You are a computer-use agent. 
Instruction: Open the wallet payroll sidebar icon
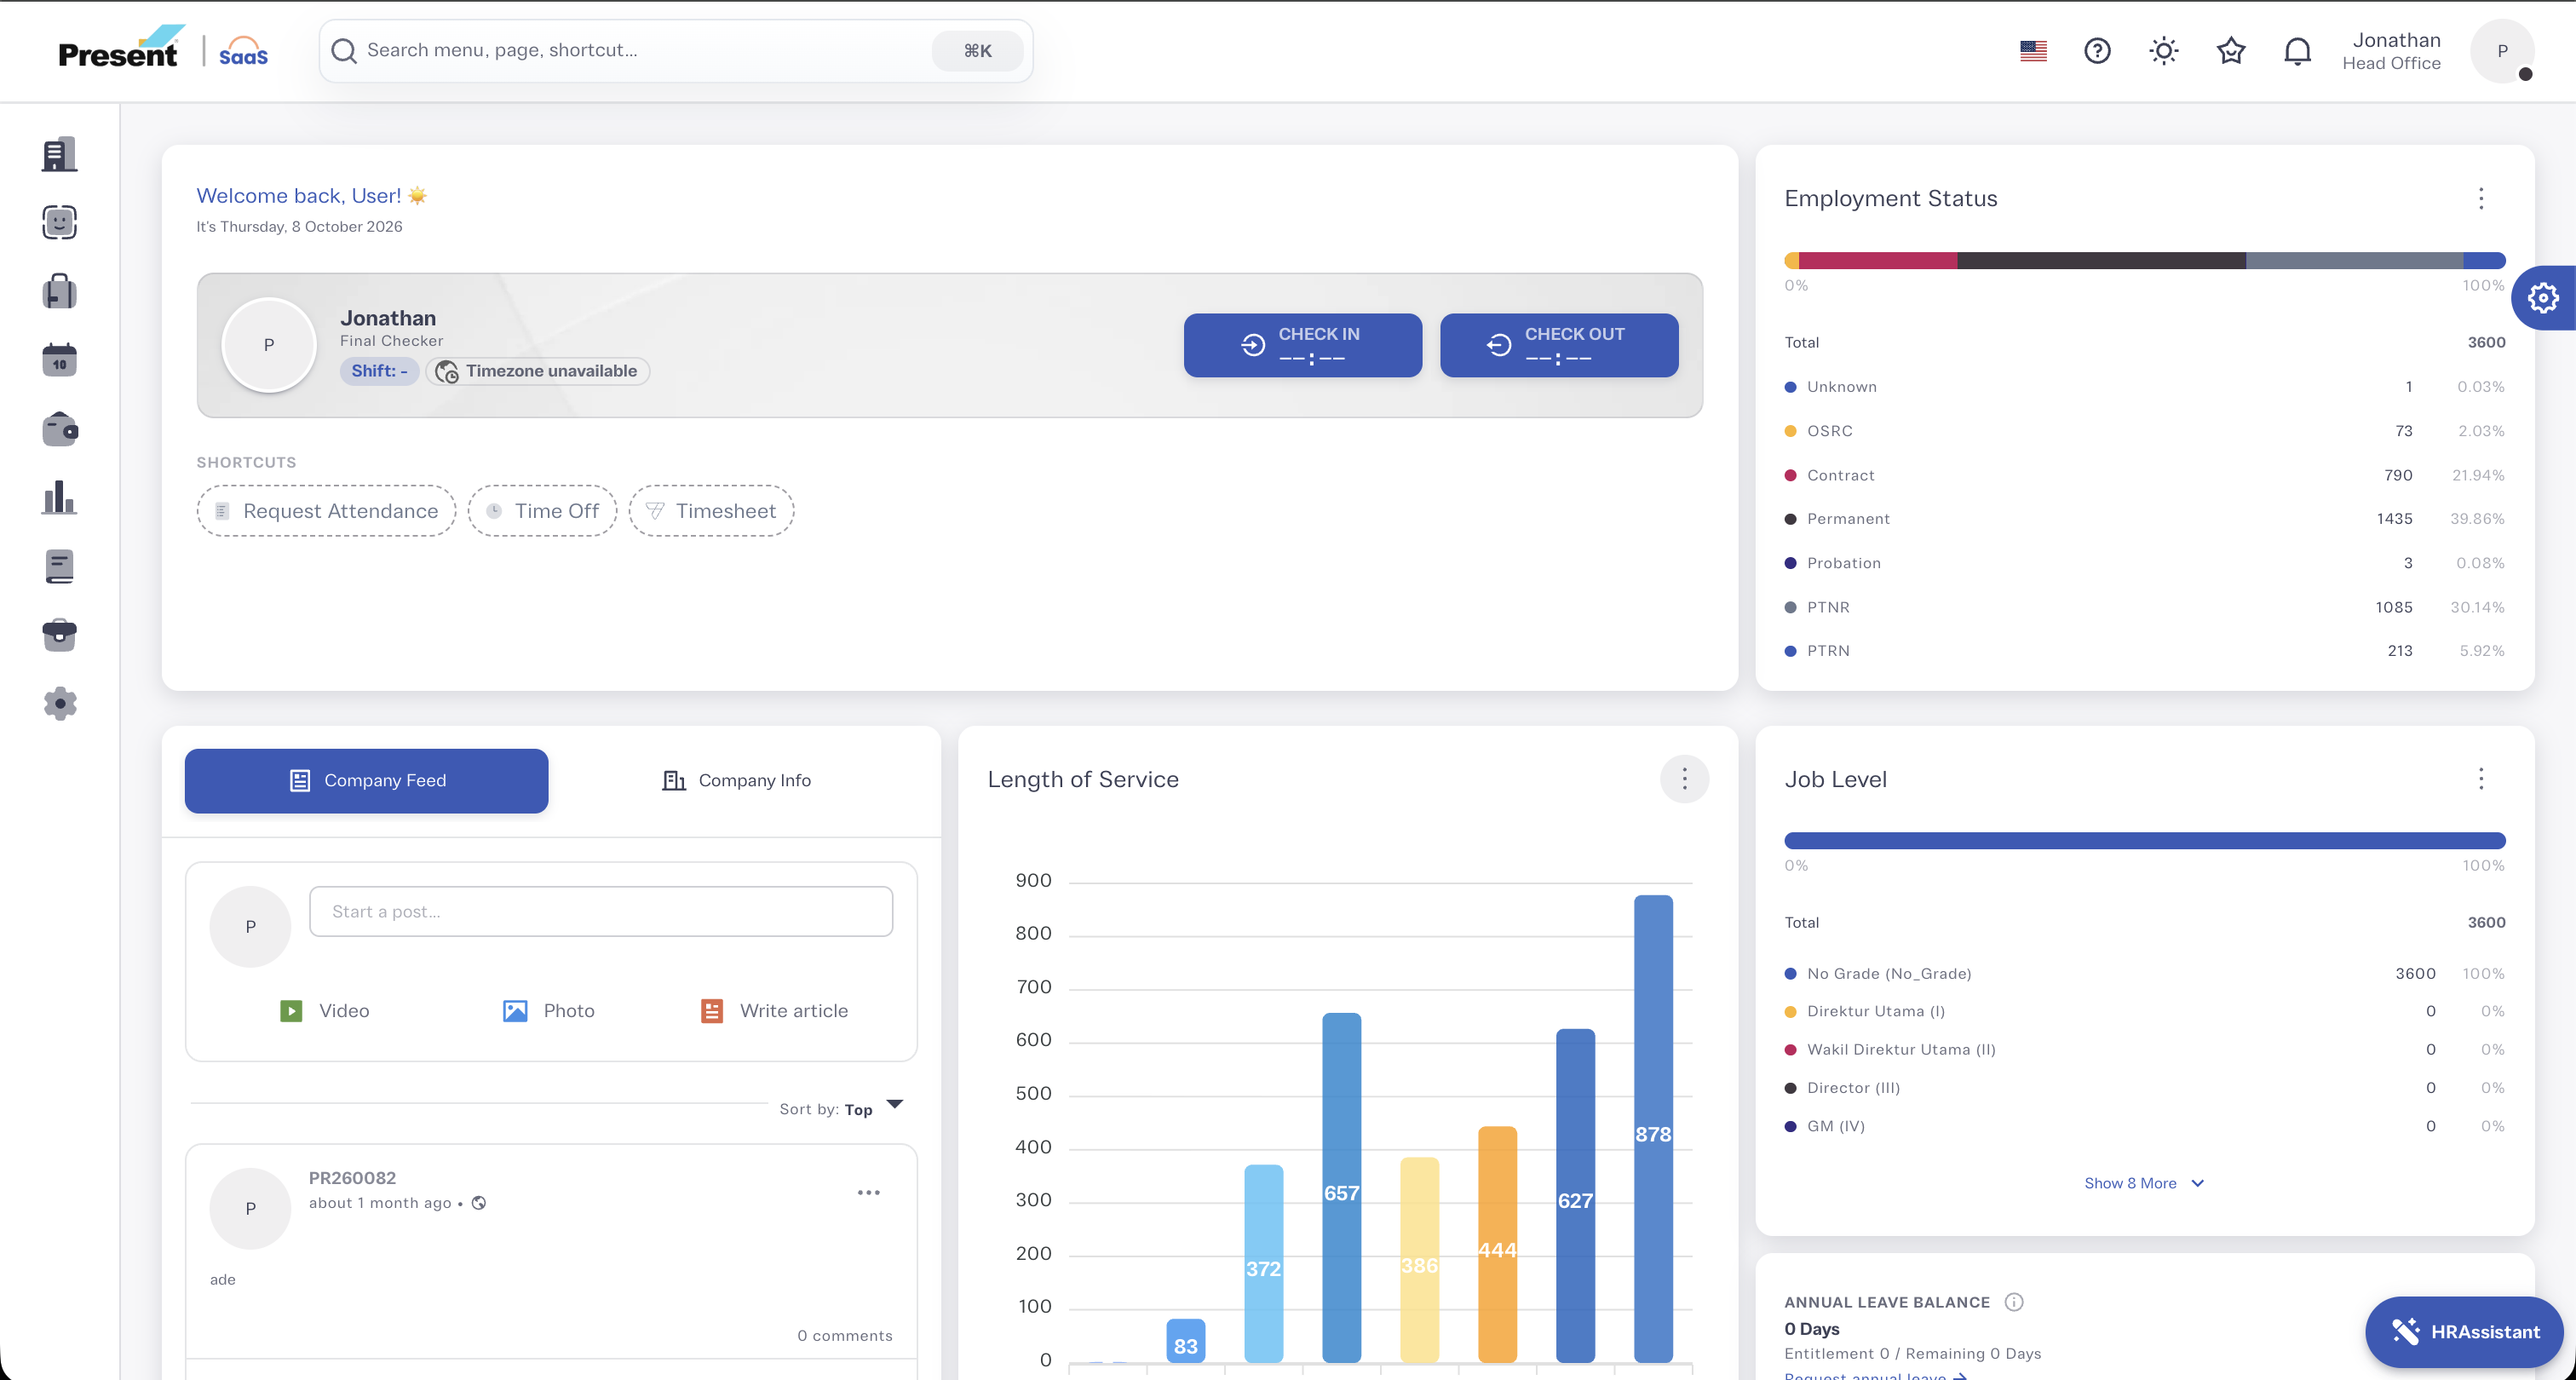point(59,429)
